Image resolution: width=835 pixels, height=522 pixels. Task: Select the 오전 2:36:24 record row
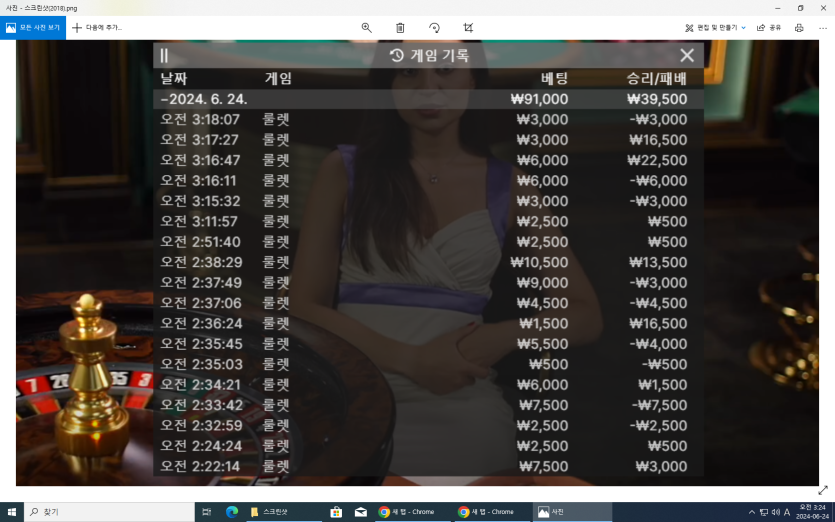point(428,323)
